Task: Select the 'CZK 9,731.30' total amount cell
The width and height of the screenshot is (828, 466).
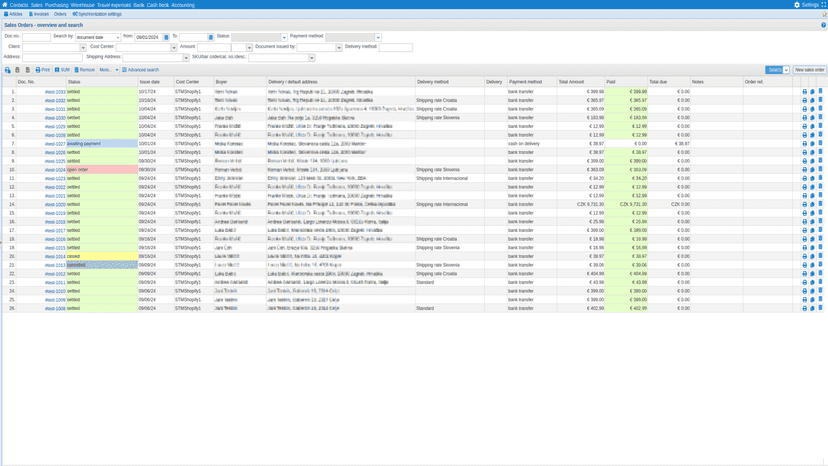Action: 581,204
